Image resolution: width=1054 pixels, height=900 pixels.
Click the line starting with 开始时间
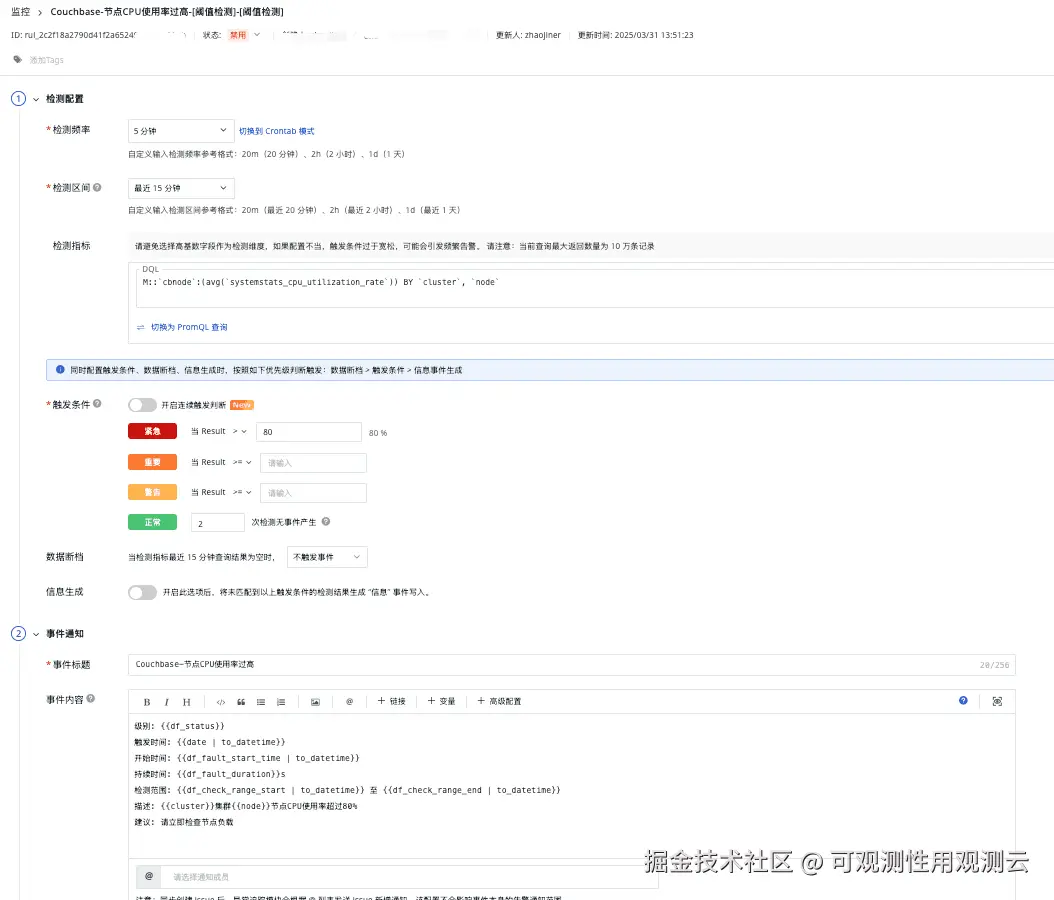coord(247,758)
